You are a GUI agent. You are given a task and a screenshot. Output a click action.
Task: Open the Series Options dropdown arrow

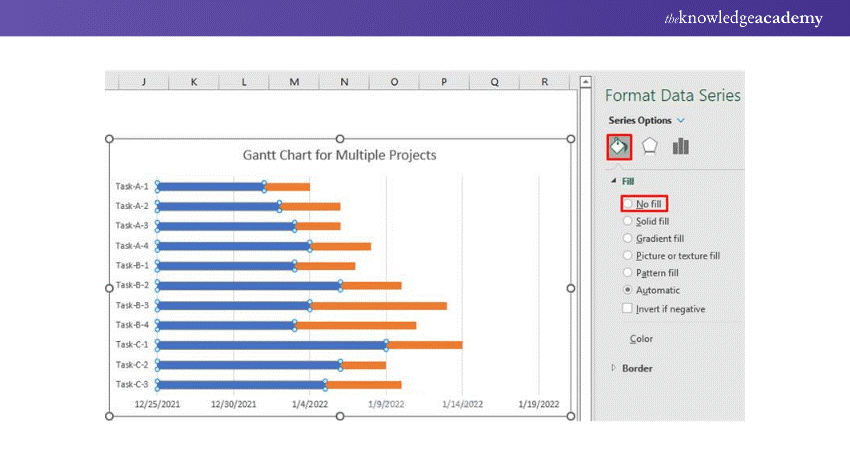coord(681,120)
